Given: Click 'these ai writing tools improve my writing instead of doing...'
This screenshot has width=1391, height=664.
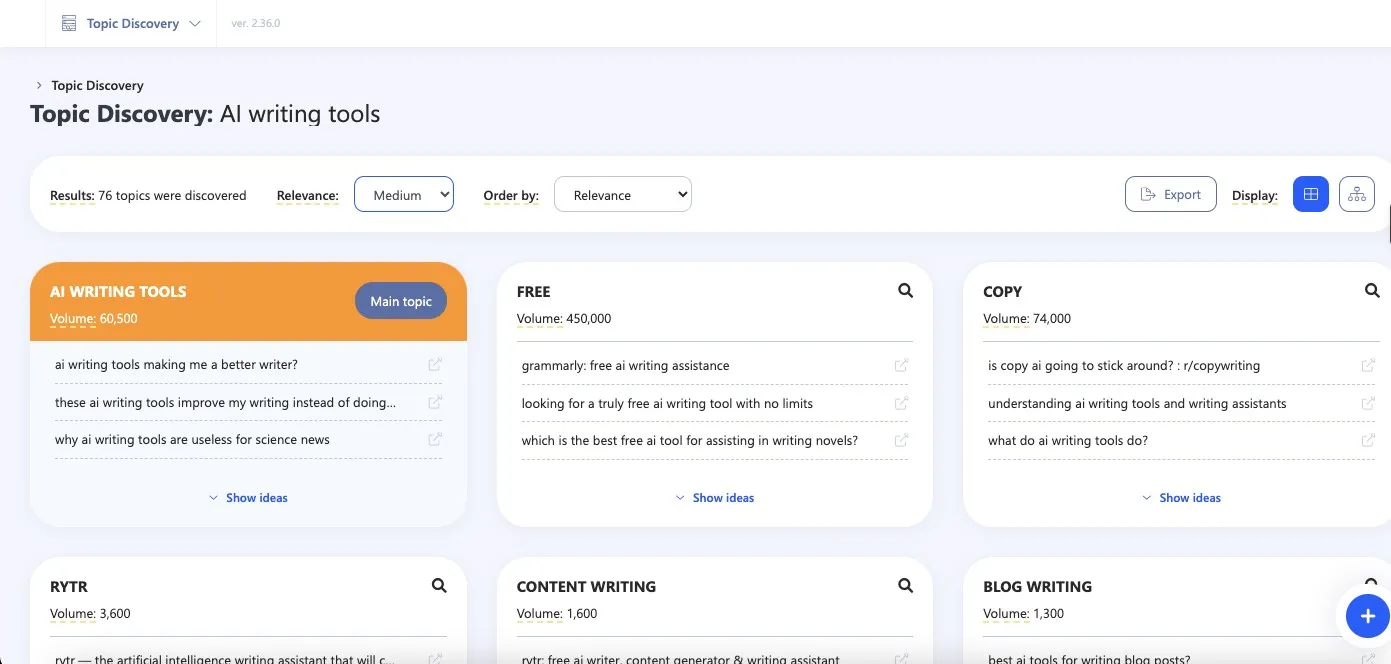Looking at the screenshot, I should (x=225, y=403).
